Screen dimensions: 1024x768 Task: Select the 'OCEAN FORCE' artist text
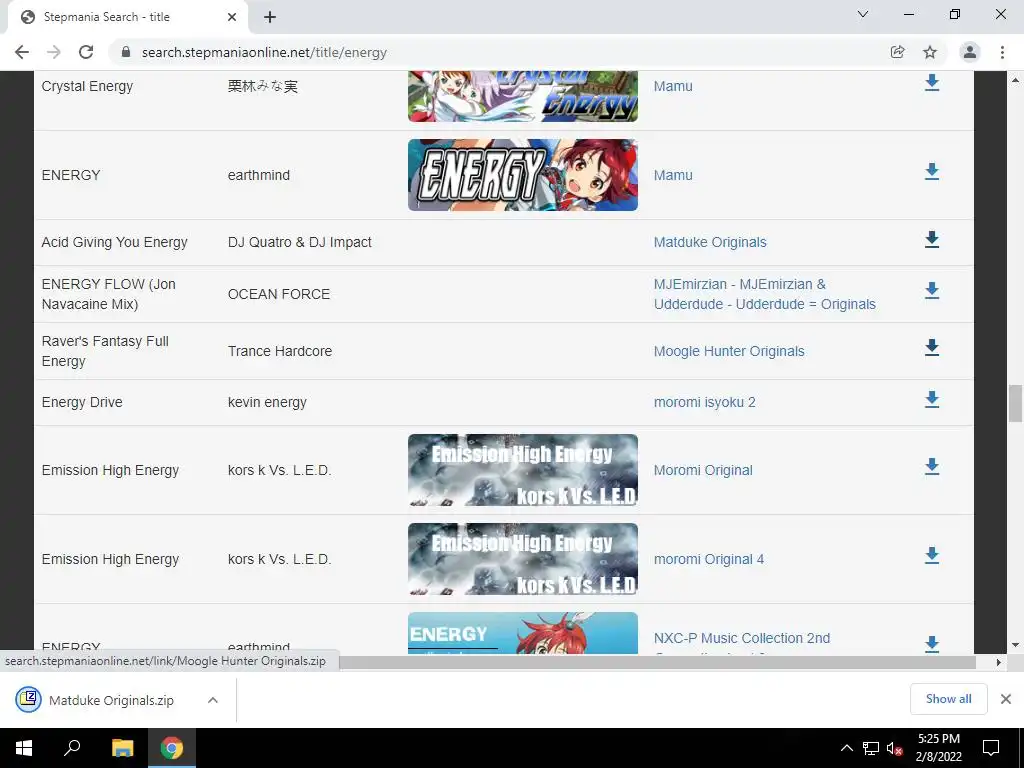[279, 295]
